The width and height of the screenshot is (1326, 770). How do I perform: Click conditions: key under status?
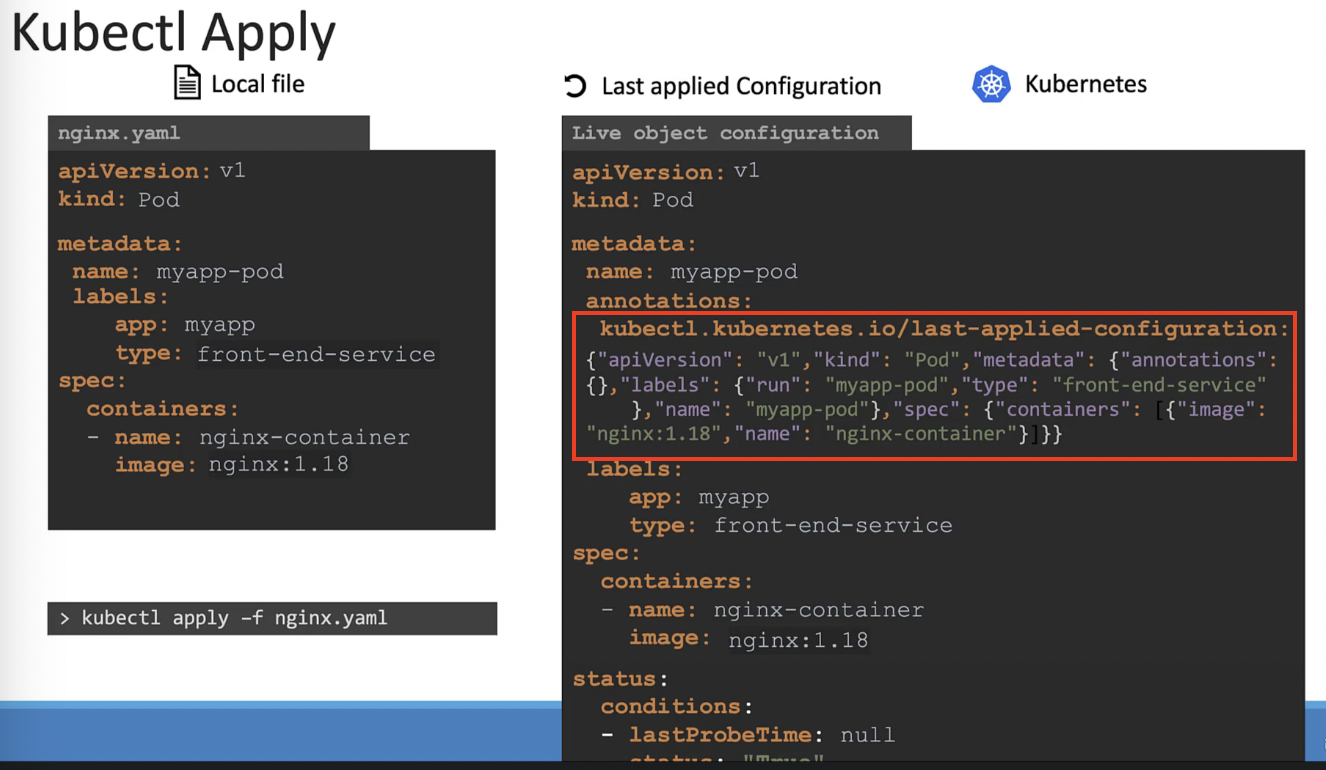pyautogui.click(x=677, y=706)
